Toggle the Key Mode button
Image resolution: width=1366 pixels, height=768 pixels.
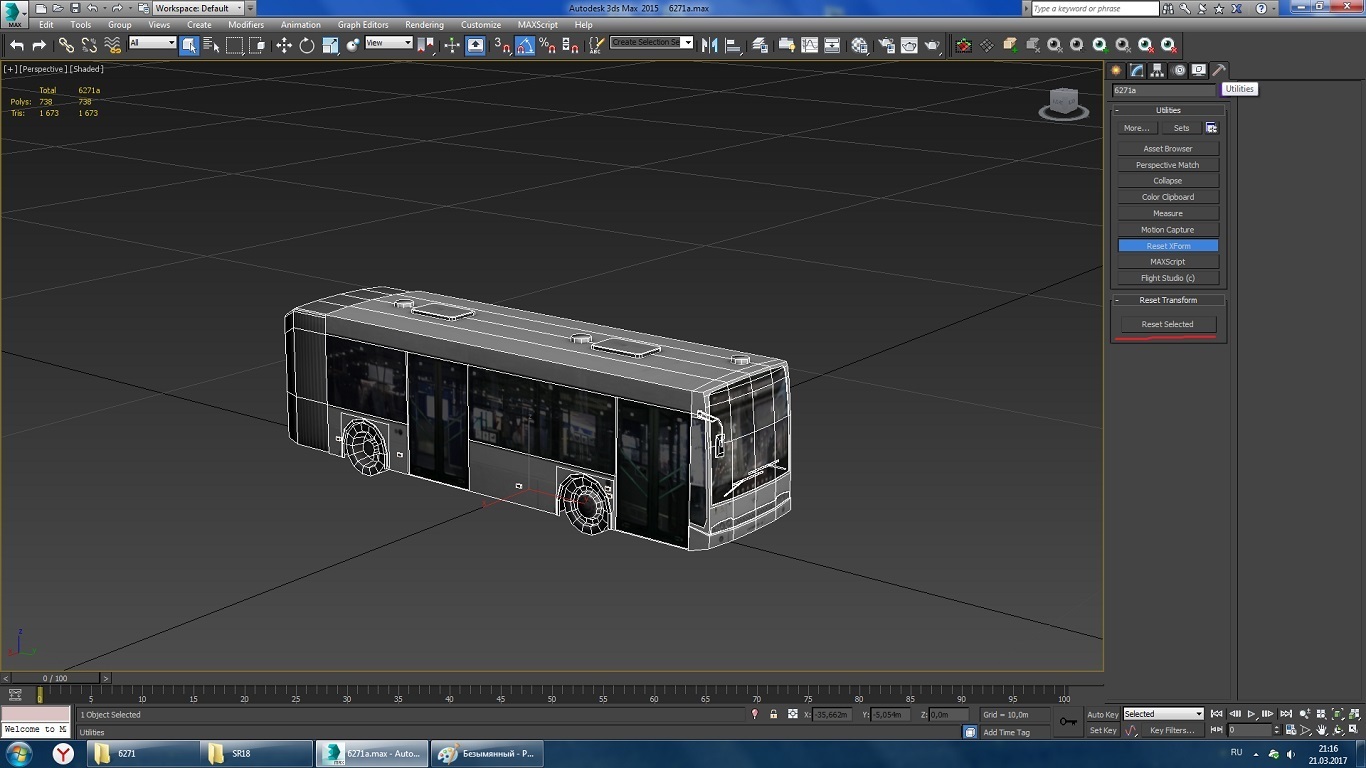1215,730
